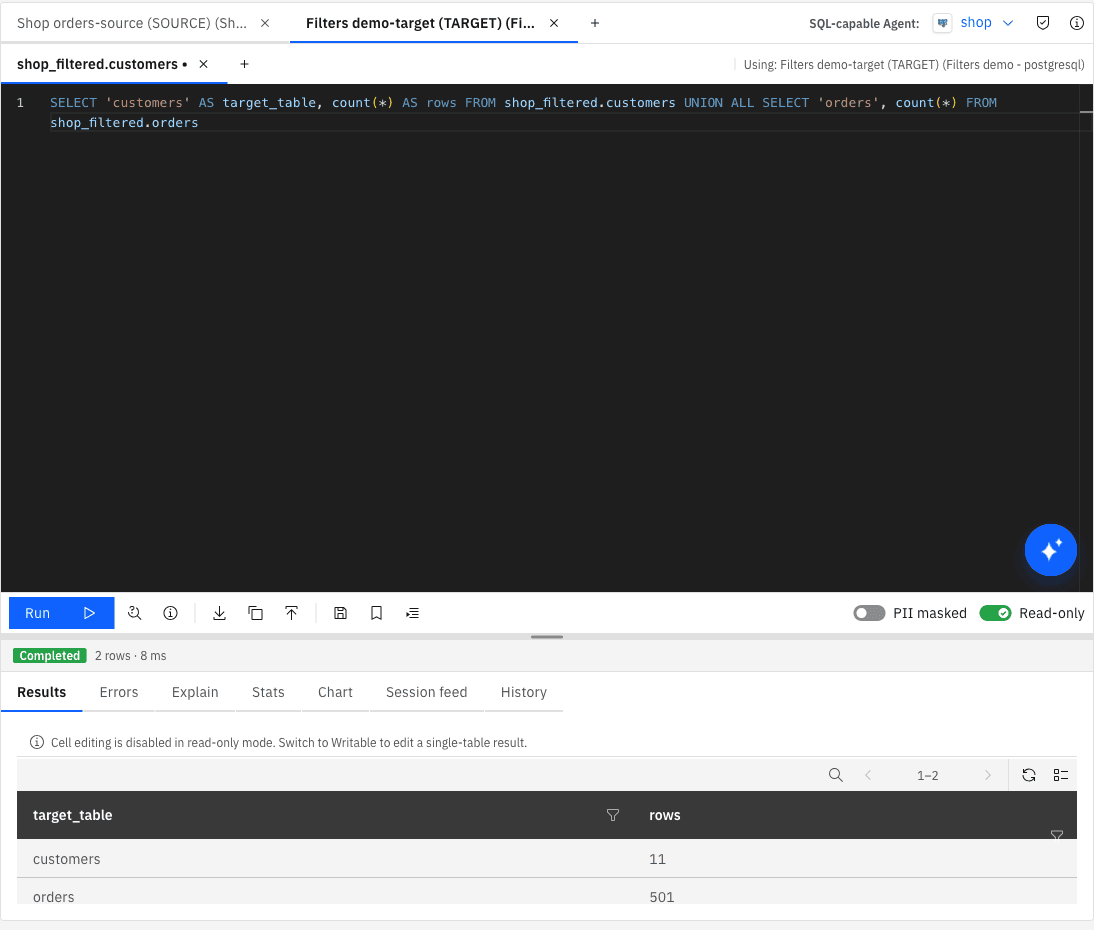Click line number 1 in editor gutter
Screen dimensions: 1094x930
pyautogui.click(x=20, y=103)
